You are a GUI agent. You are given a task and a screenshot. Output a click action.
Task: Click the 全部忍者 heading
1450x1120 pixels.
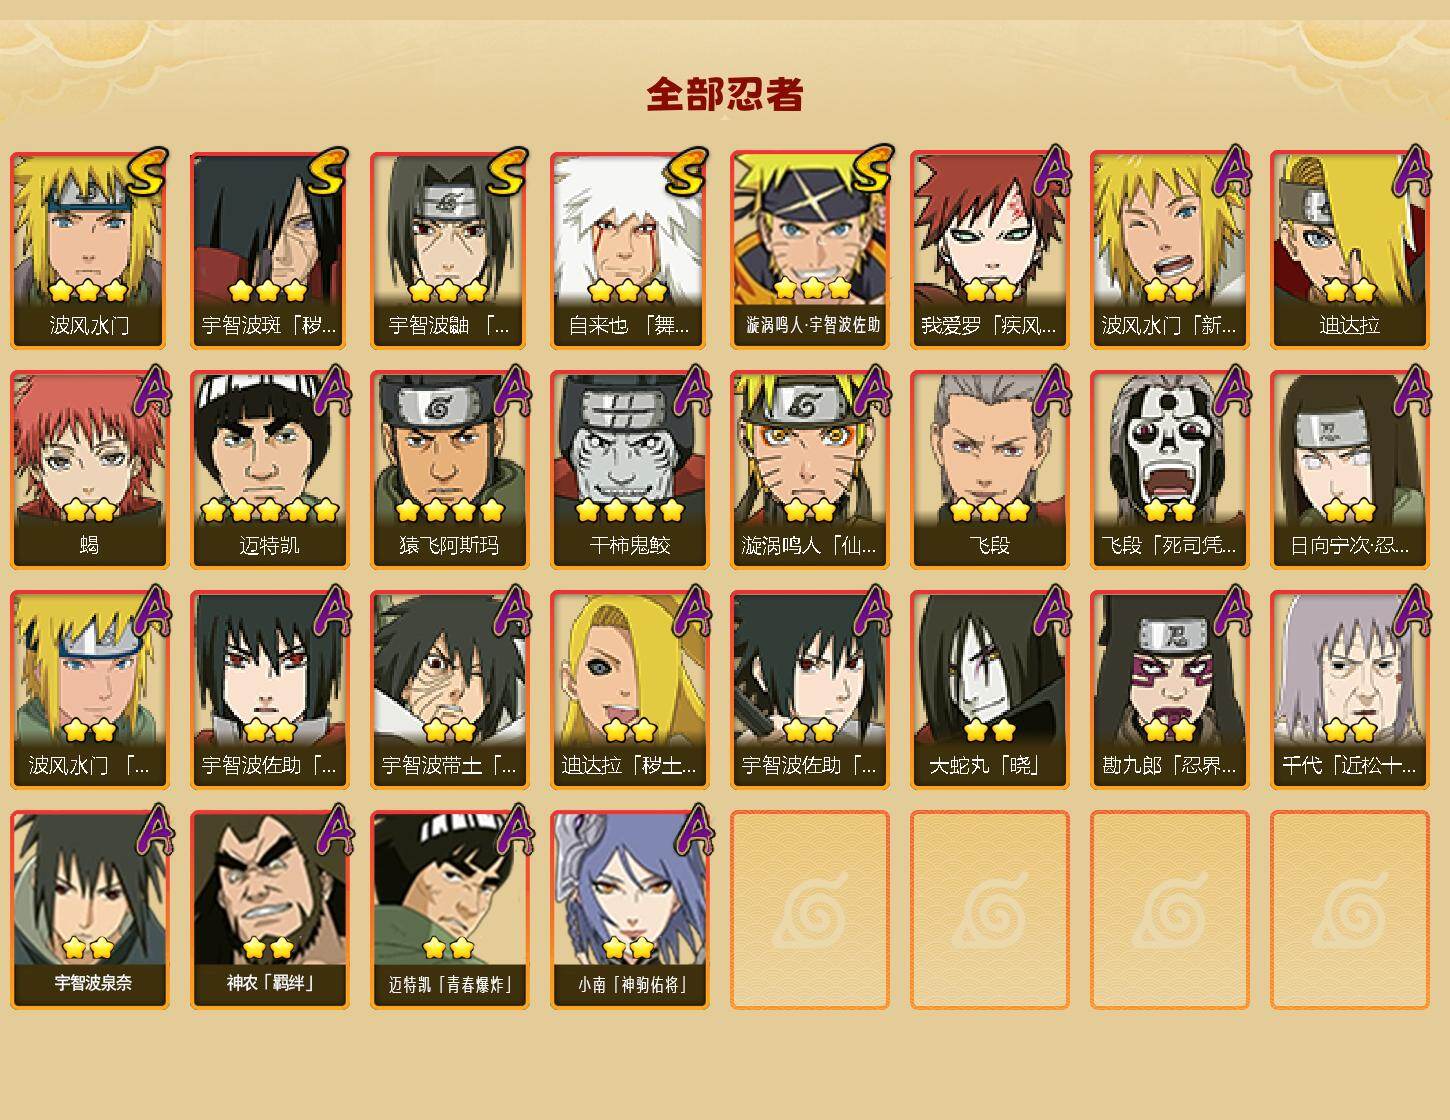pos(725,94)
